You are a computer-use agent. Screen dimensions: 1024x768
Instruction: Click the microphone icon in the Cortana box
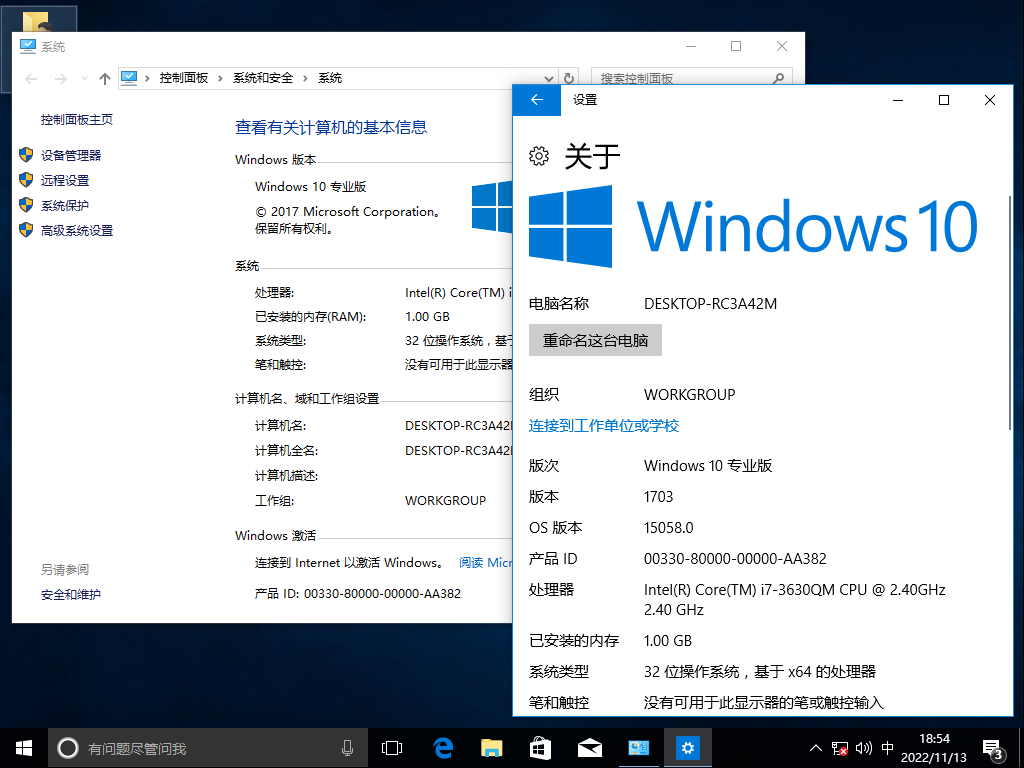tap(347, 748)
